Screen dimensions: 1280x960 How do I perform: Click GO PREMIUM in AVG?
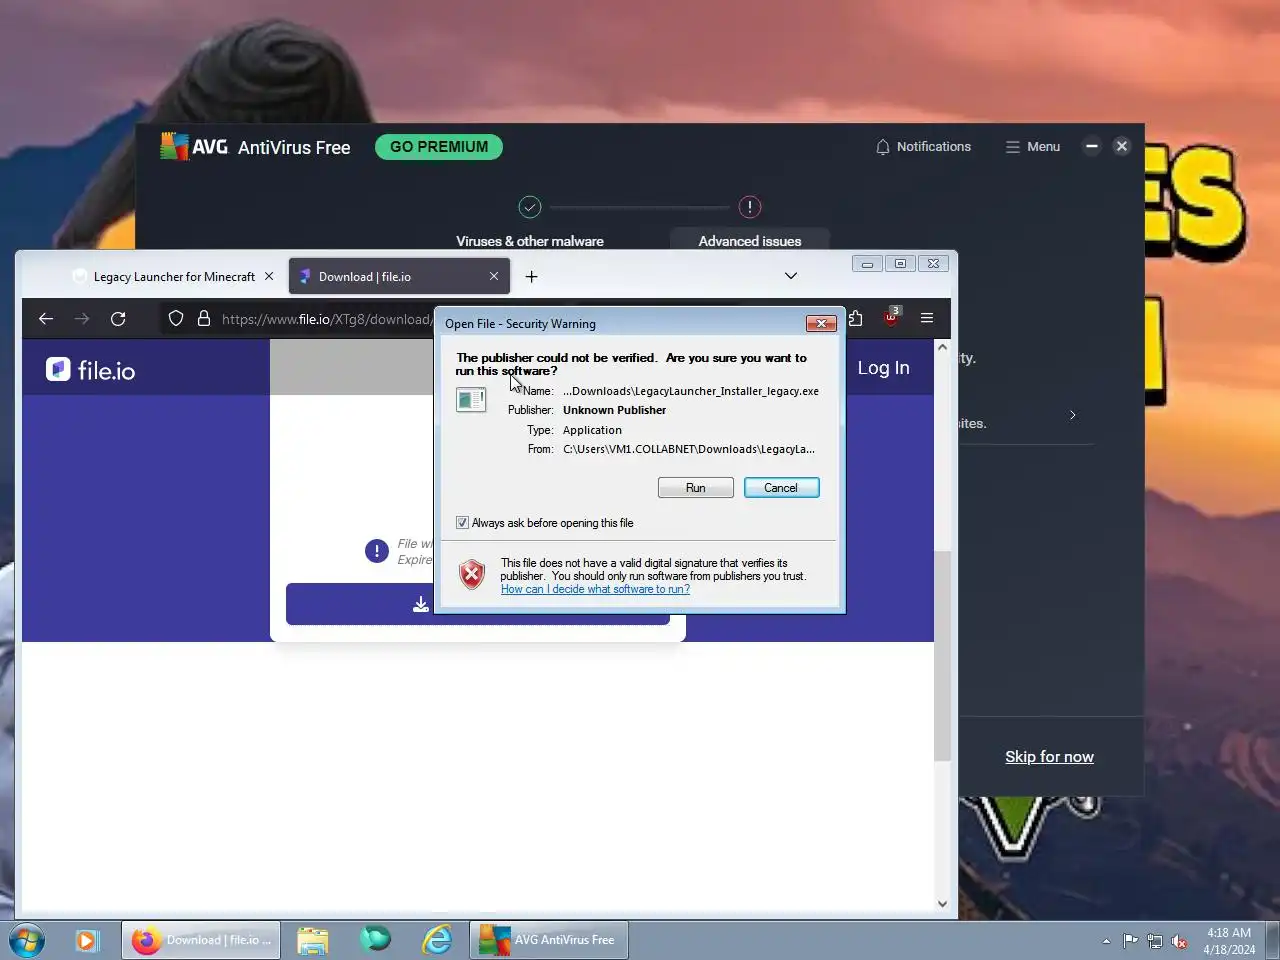pos(439,147)
